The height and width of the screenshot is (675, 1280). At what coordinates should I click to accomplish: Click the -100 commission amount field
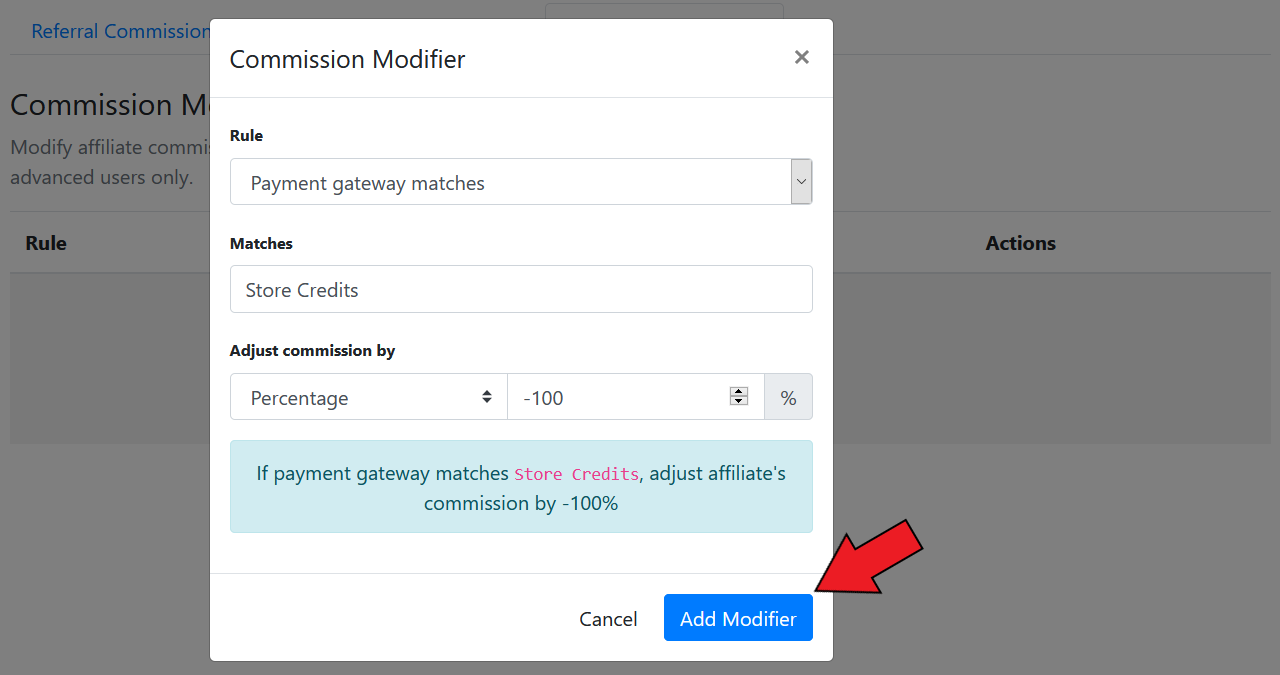(636, 397)
